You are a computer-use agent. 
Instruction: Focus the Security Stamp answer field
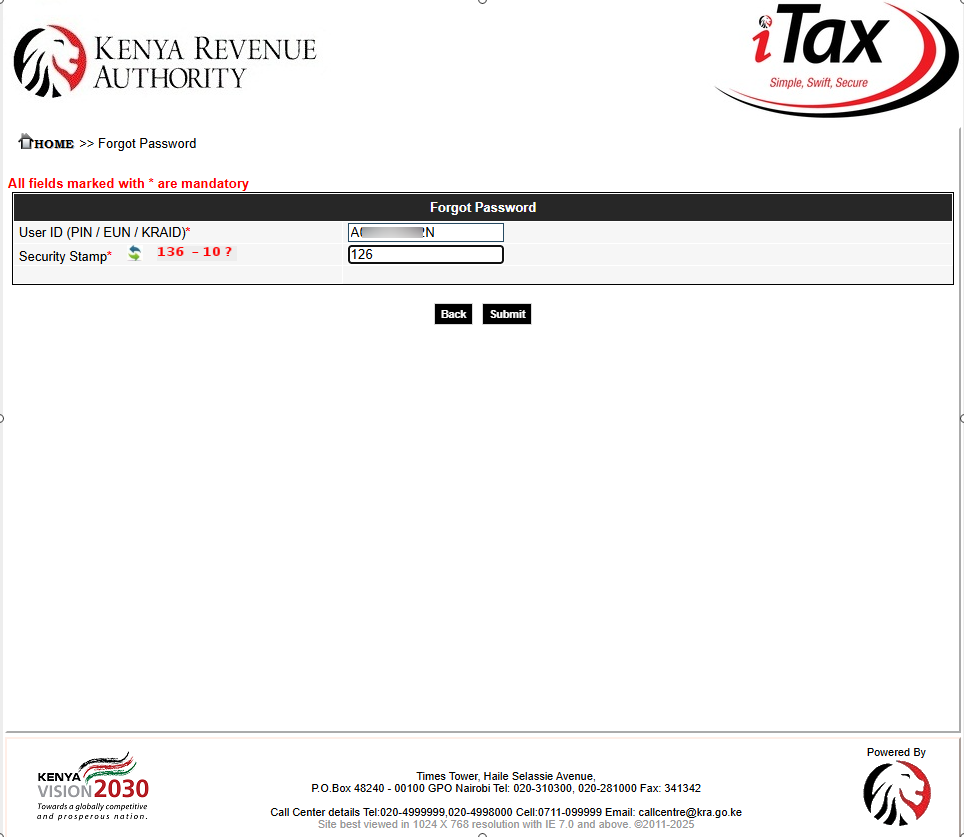(x=425, y=255)
